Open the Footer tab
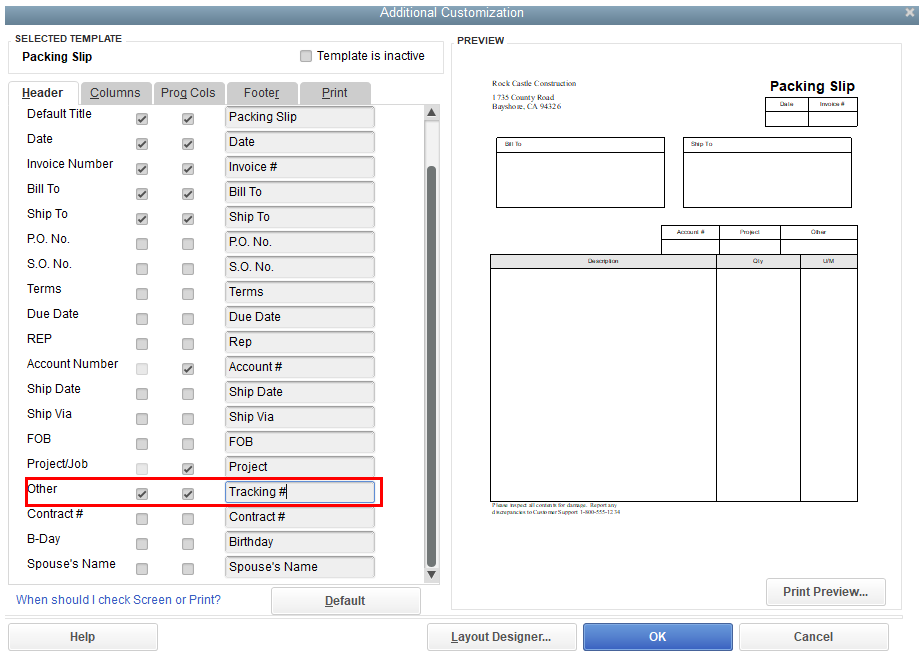Image resolution: width=923 pixels, height=660 pixels. 262,92
